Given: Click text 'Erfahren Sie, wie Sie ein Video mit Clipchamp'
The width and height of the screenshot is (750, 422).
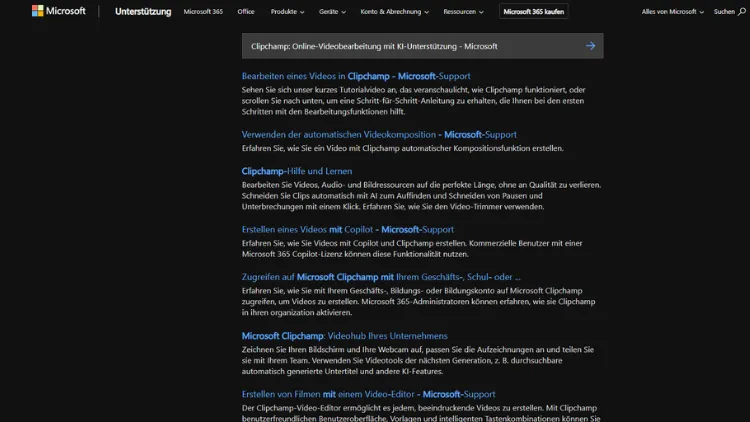Looking at the screenshot, I should point(402,148).
